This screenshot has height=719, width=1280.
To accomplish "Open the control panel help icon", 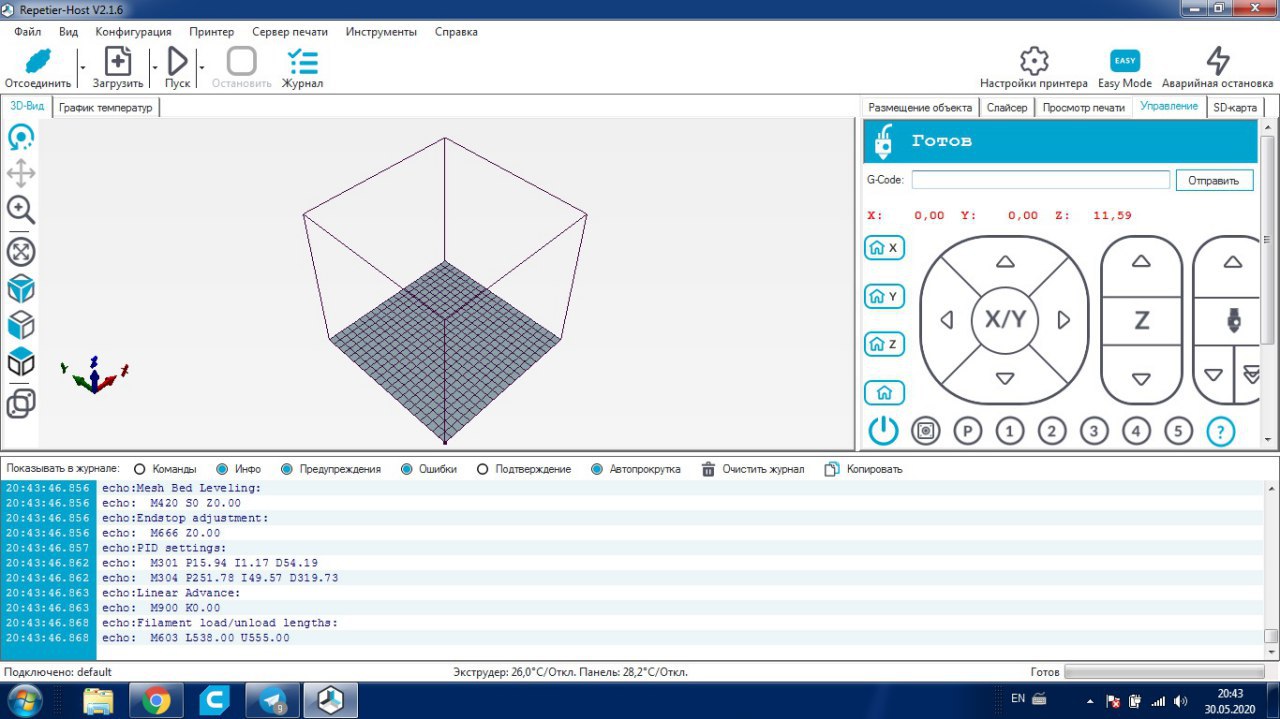I will pyautogui.click(x=1221, y=432).
